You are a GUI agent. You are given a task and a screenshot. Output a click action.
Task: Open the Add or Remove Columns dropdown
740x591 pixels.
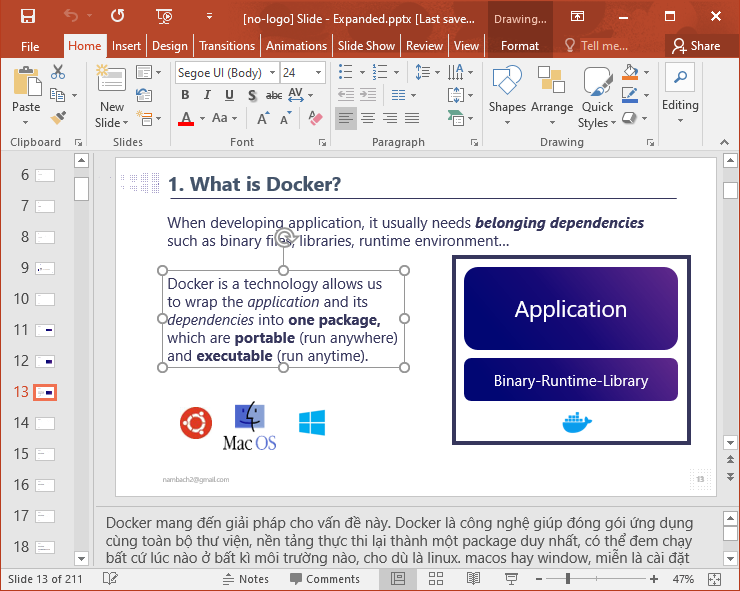click(x=404, y=95)
